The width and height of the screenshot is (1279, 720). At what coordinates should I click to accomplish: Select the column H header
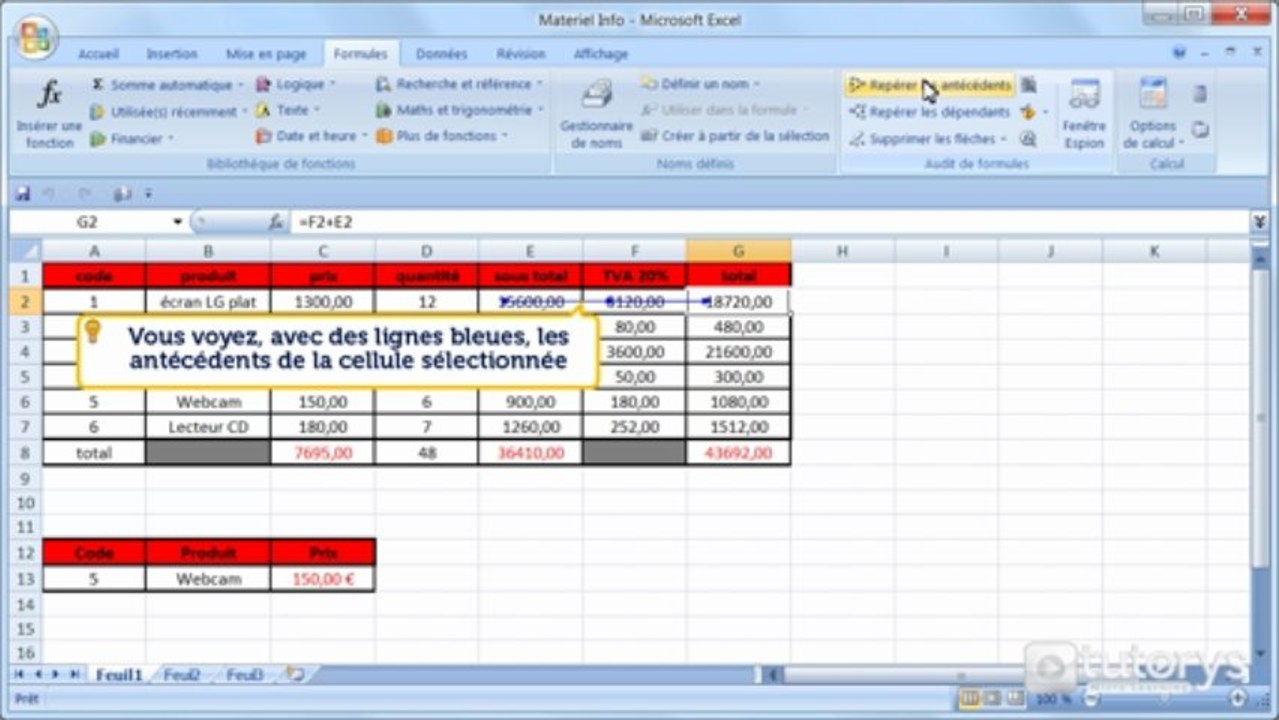tap(842, 251)
